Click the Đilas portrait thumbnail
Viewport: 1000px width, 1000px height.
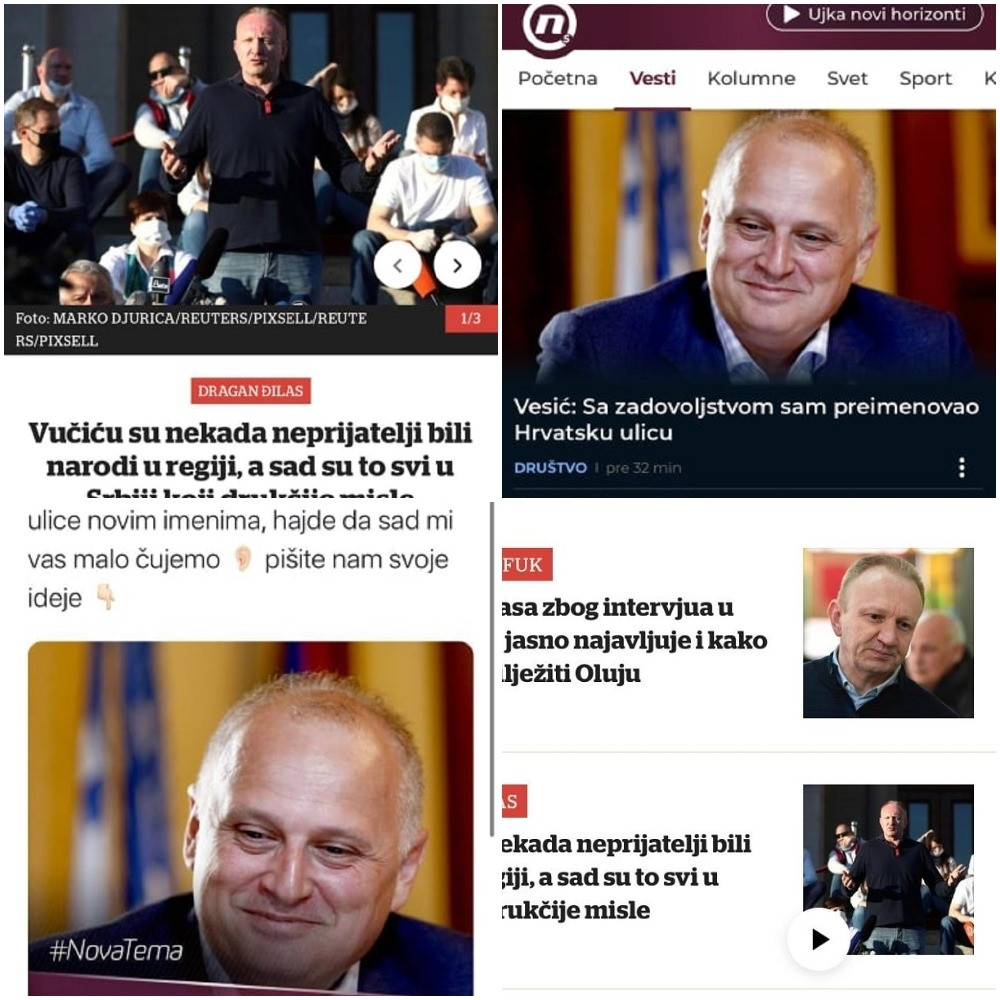point(888,633)
